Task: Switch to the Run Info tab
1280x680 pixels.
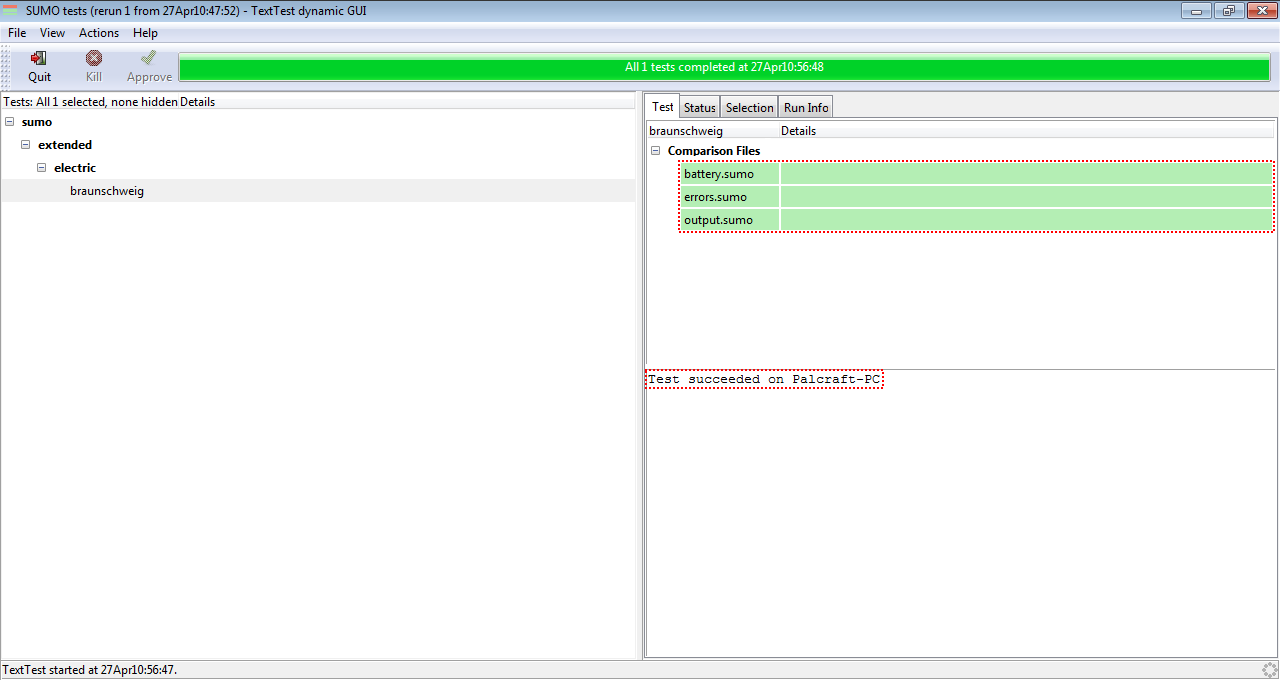Action: pyautogui.click(x=806, y=108)
